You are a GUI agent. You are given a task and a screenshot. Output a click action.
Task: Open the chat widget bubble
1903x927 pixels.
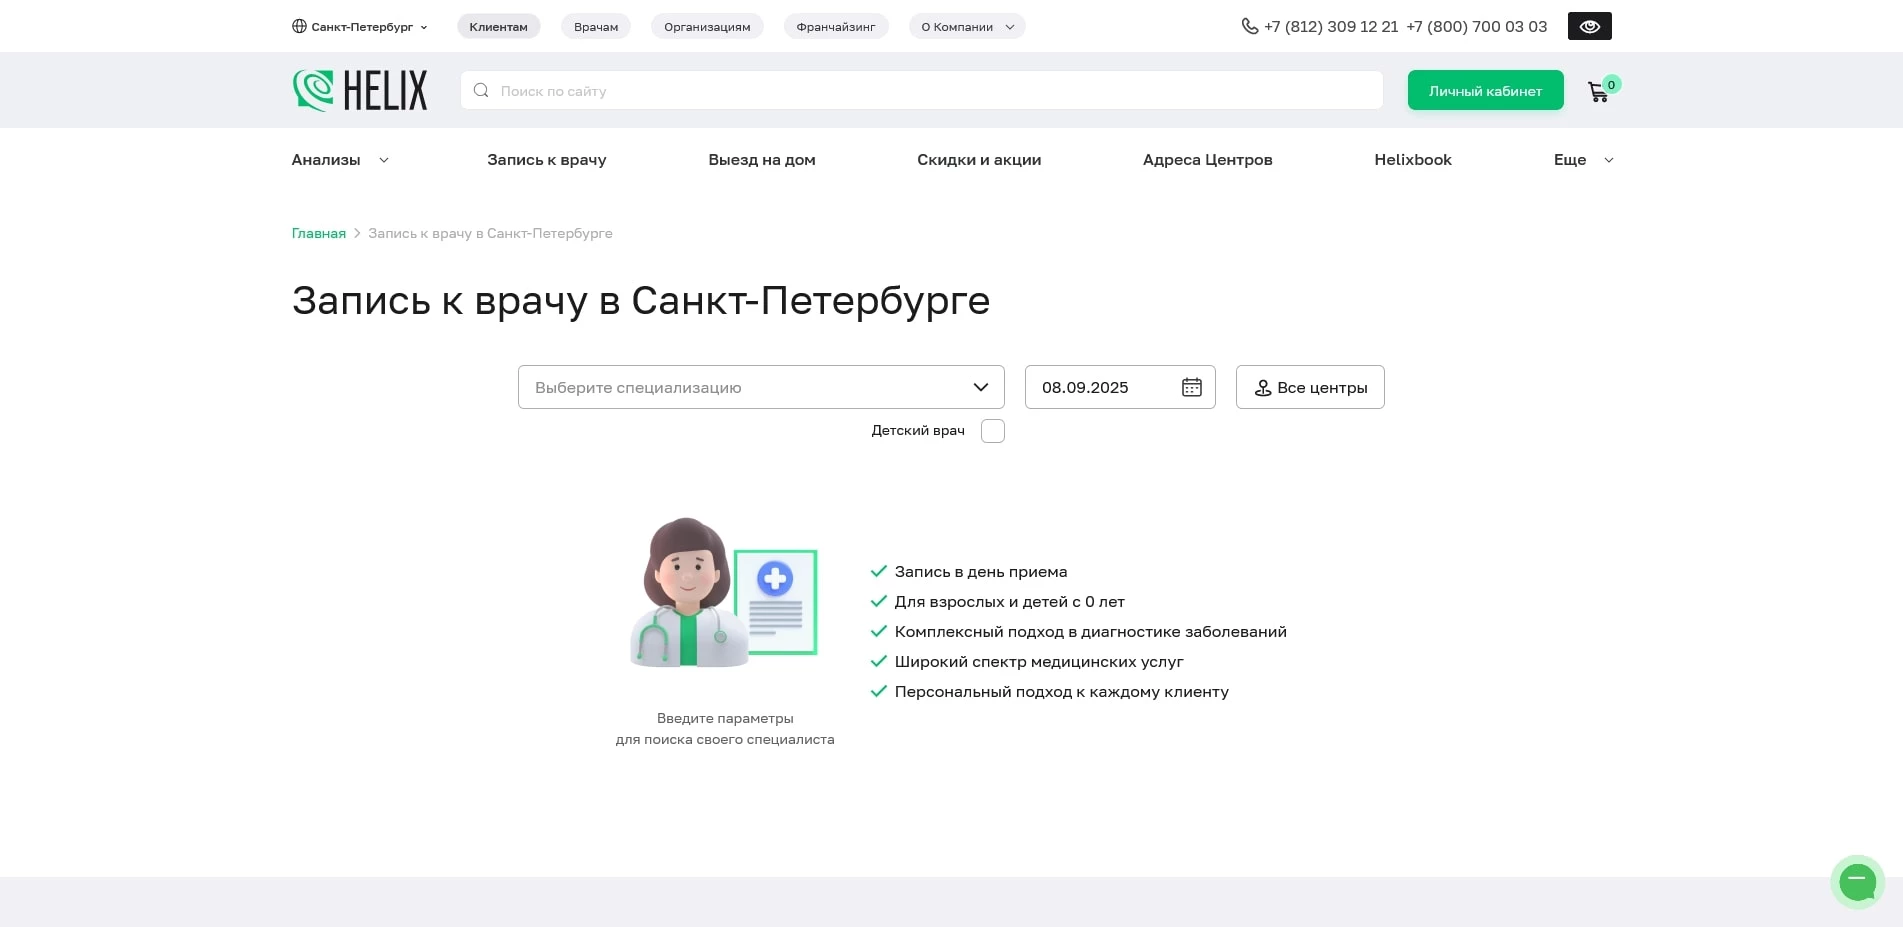click(1857, 881)
